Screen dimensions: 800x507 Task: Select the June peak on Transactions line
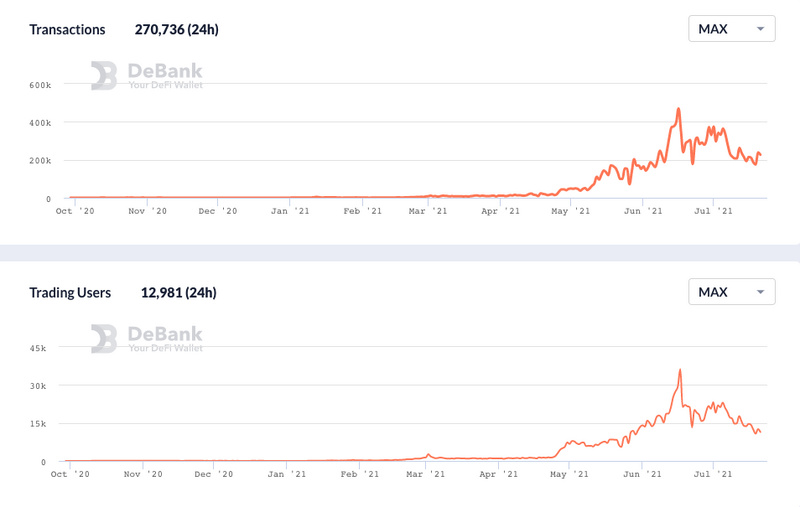click(x=679, y=109)
